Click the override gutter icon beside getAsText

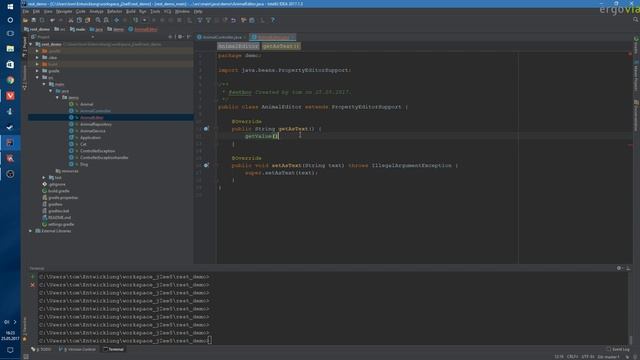click(206, 129)
